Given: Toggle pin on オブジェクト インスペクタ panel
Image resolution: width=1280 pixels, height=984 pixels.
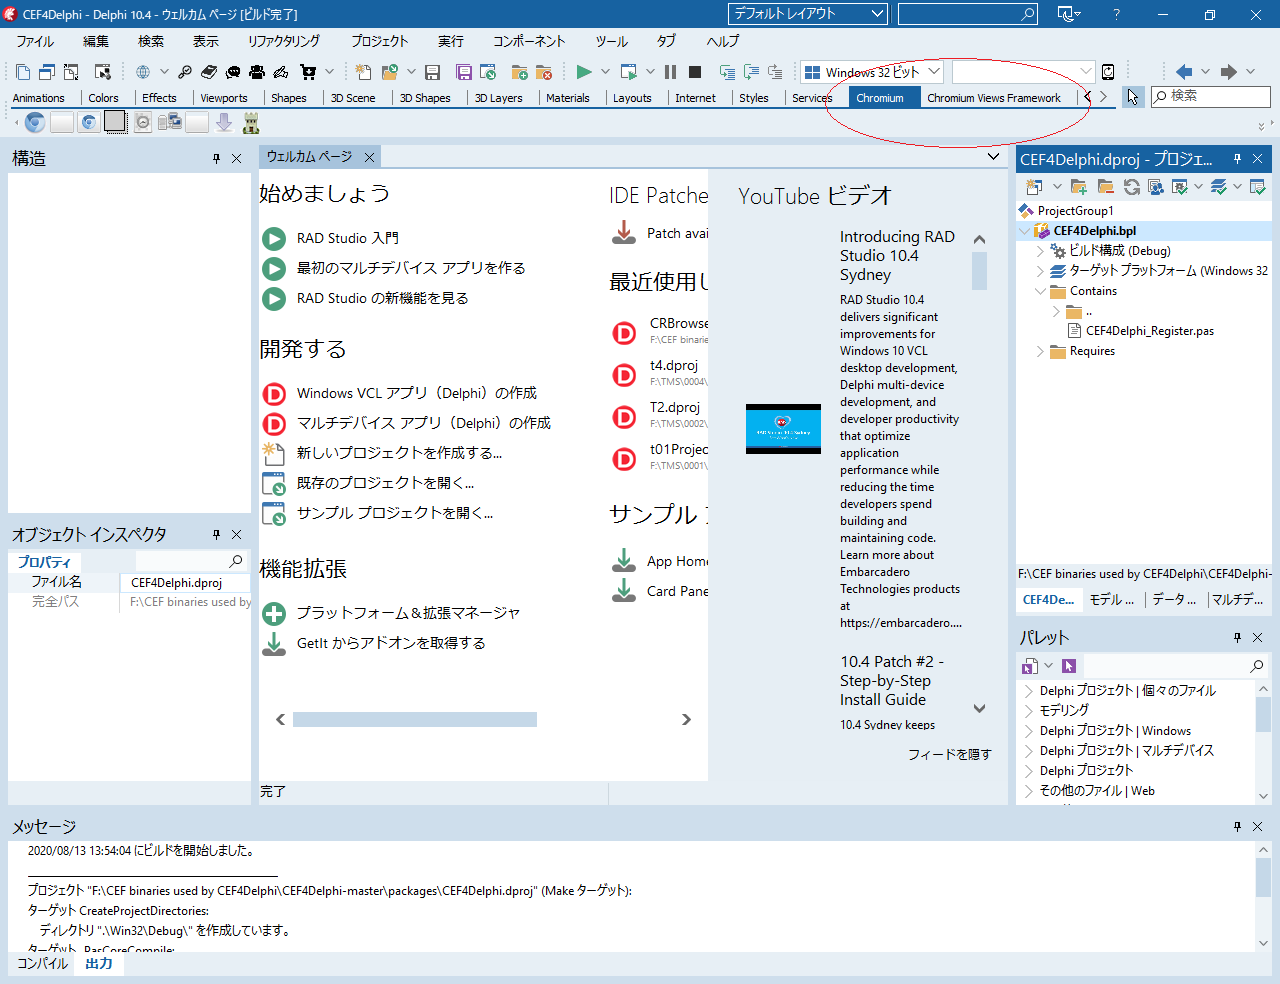Looking at the screenshot, I should click(x=216, y=535).
